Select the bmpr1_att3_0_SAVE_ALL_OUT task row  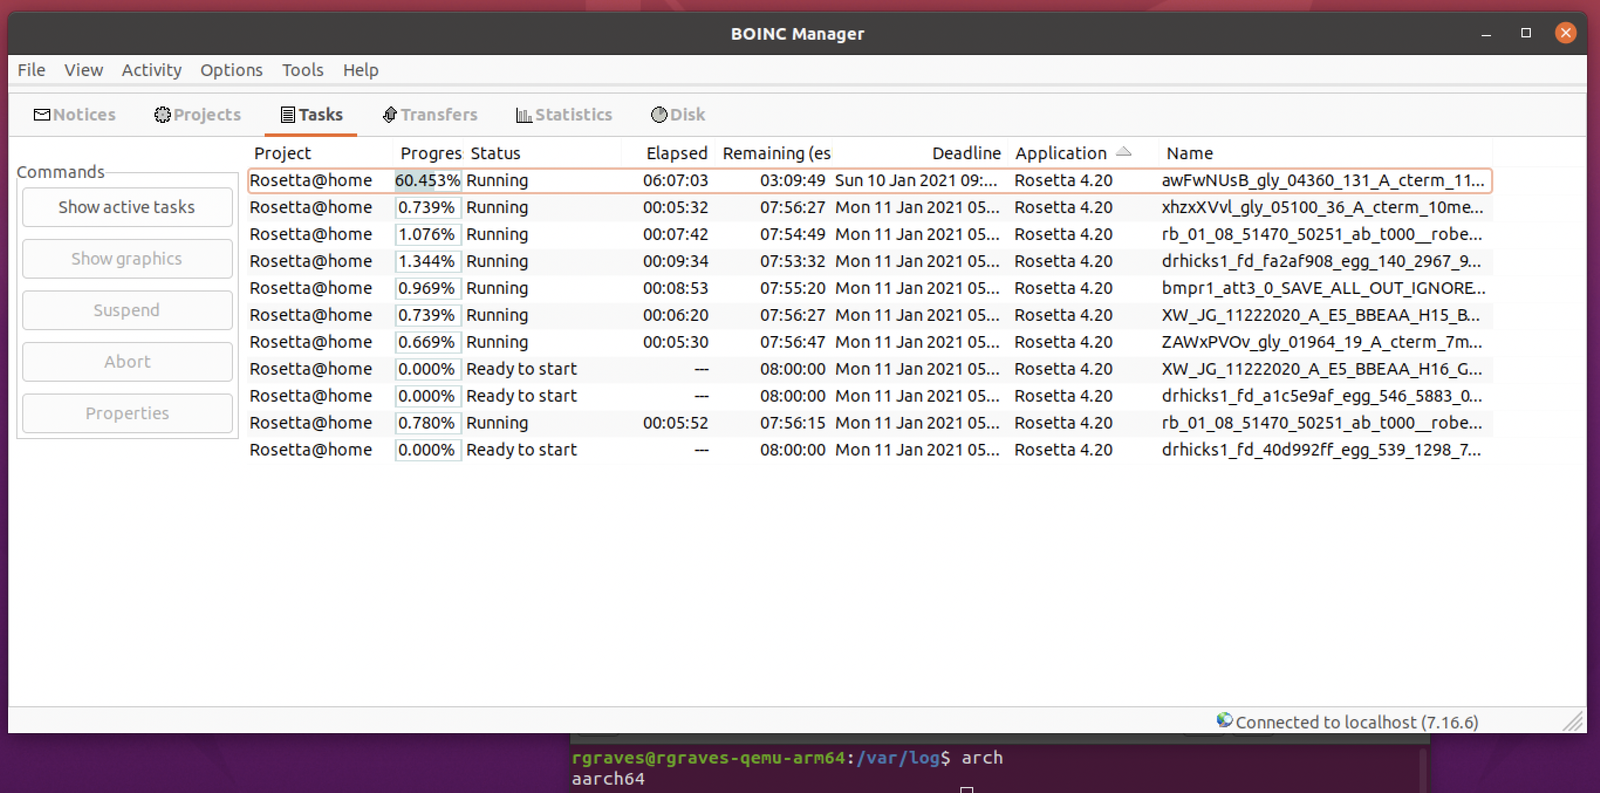point(1322,288)
